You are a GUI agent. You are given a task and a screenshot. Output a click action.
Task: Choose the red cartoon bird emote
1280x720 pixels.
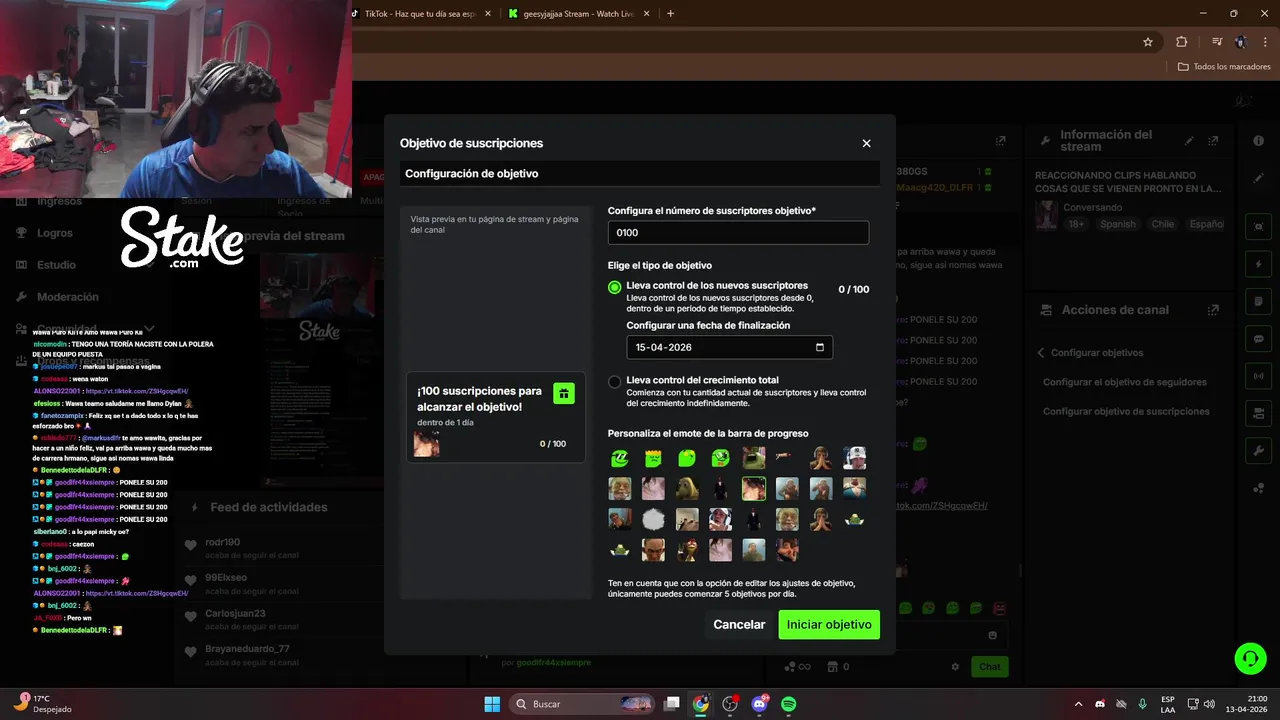coord(687,550)
